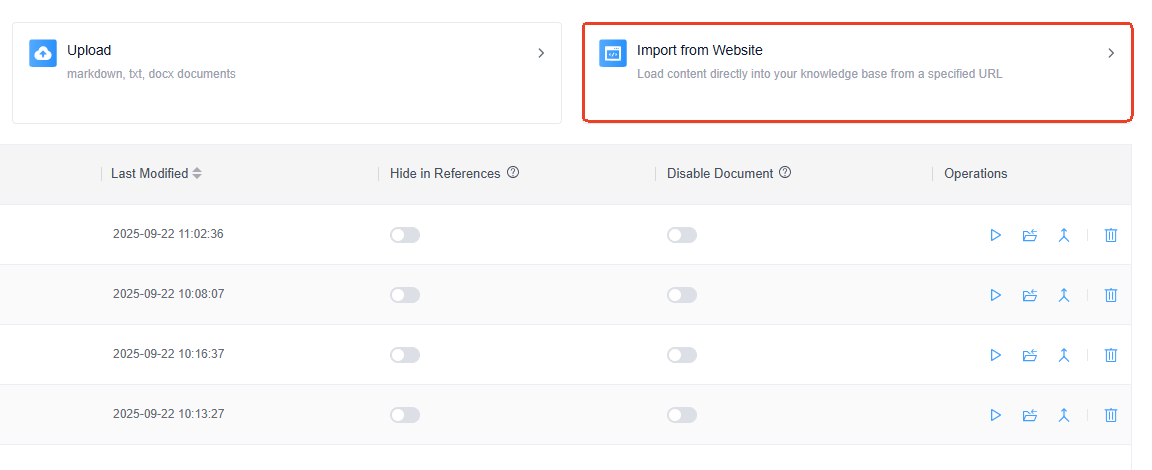Open the Import from Website chevron arrow
The width and height of the screenshot is (1152, 470).
pyautogui.click(x=1110, y=53)
